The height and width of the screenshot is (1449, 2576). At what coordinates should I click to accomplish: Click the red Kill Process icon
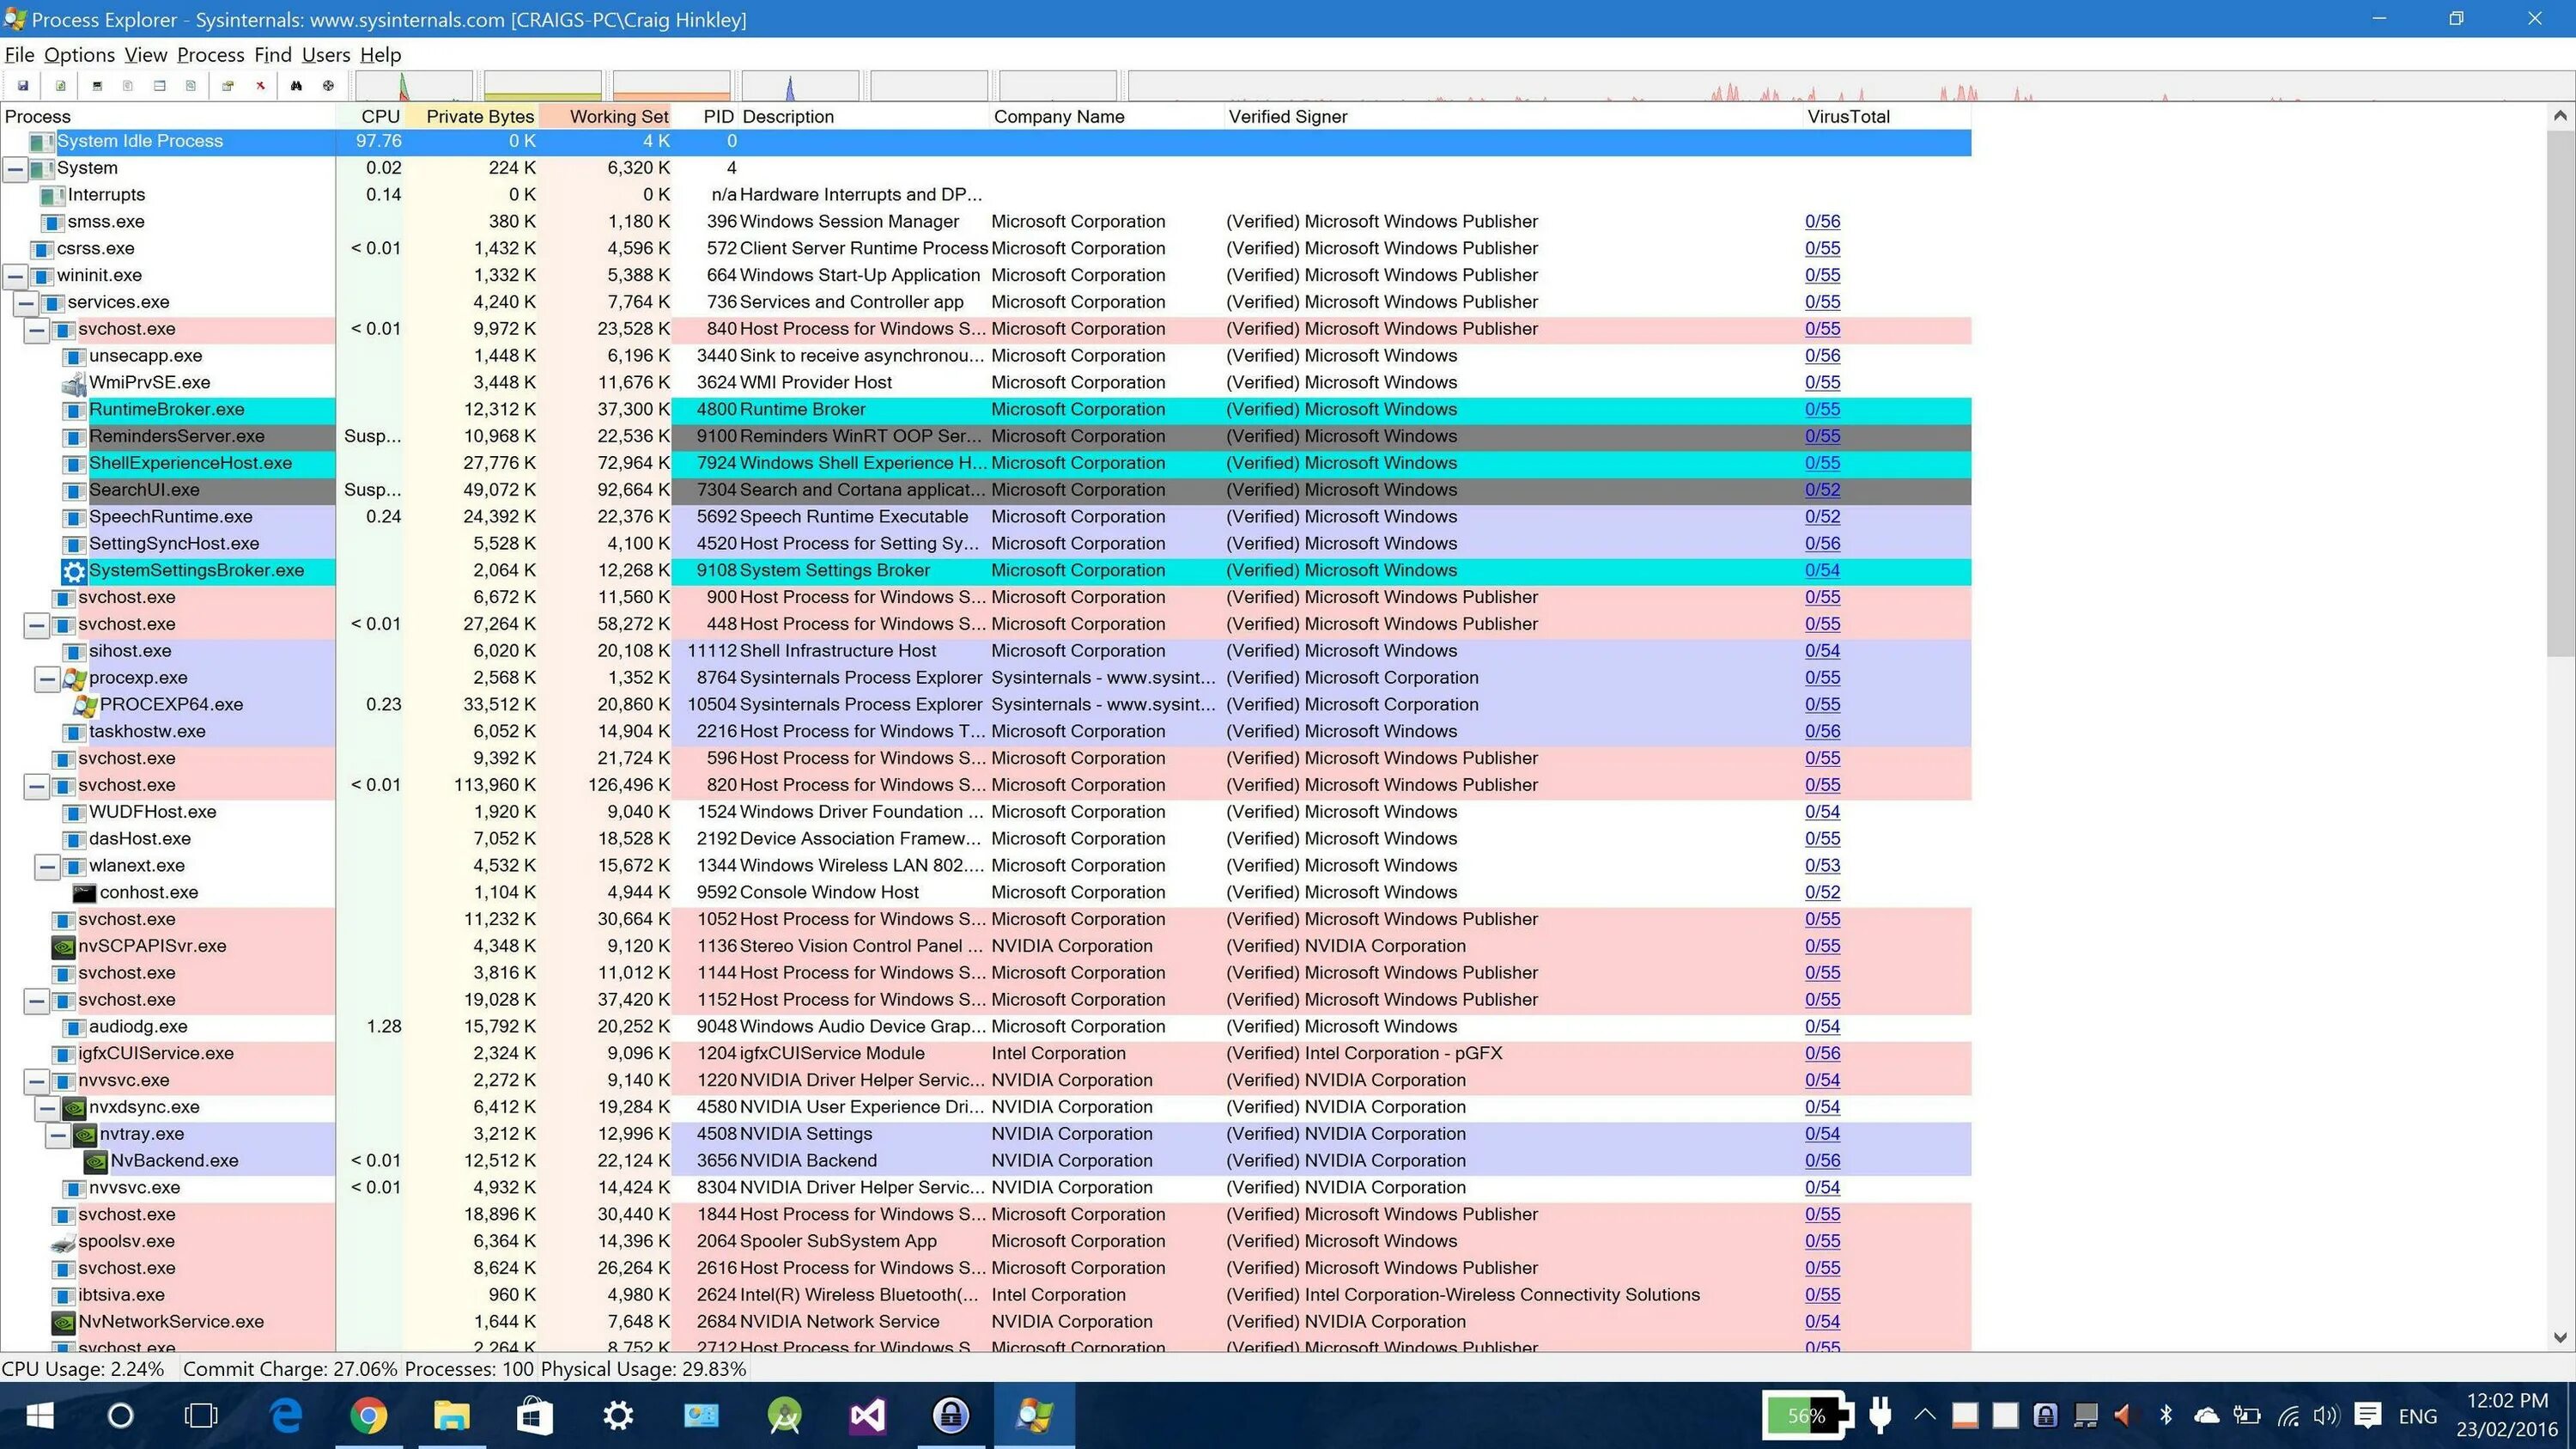pyautogui.click(x=260, y=86)
